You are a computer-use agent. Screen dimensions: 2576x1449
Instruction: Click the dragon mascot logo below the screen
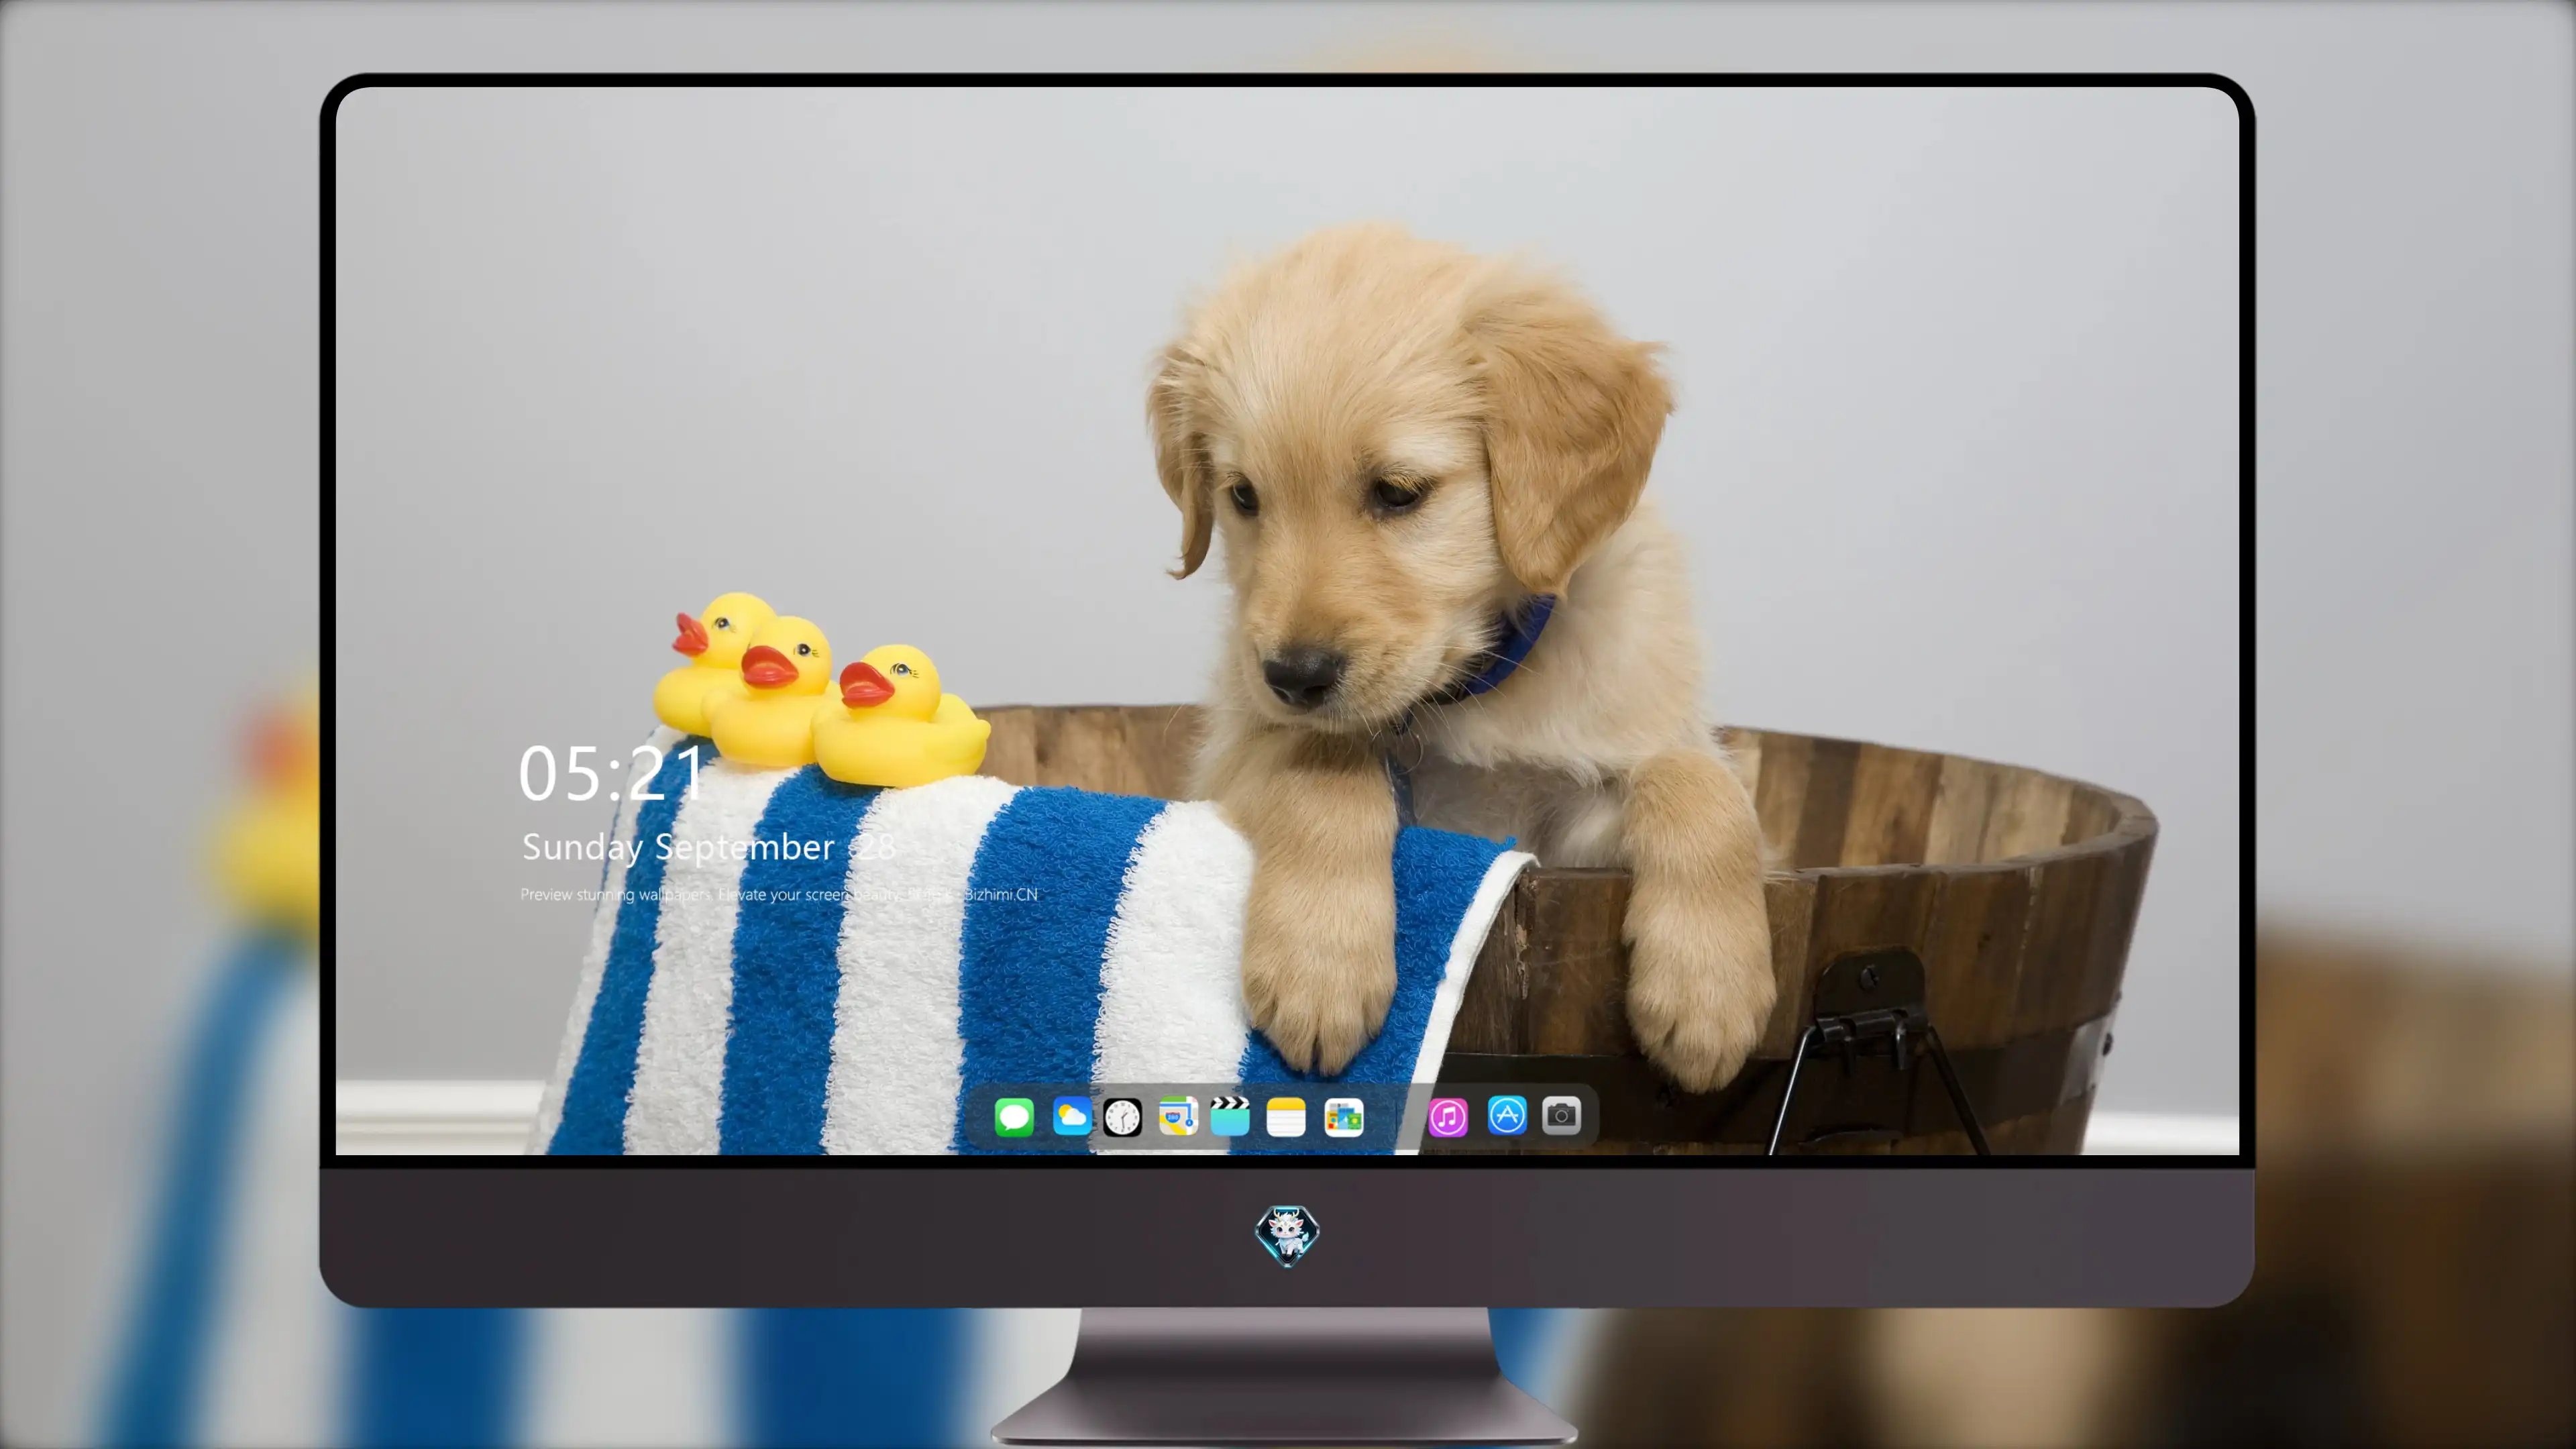point(1287,1235)
